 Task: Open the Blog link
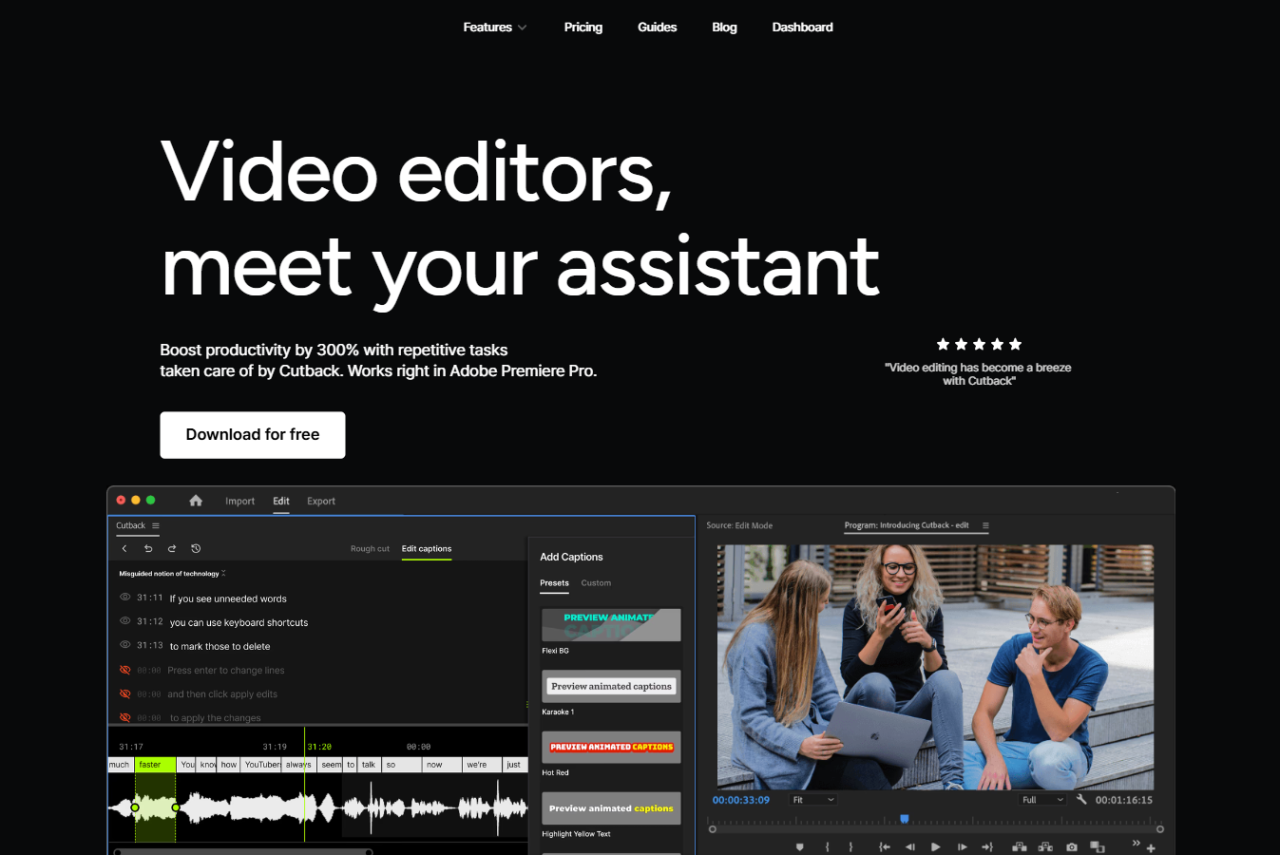[x=724, y=27]
